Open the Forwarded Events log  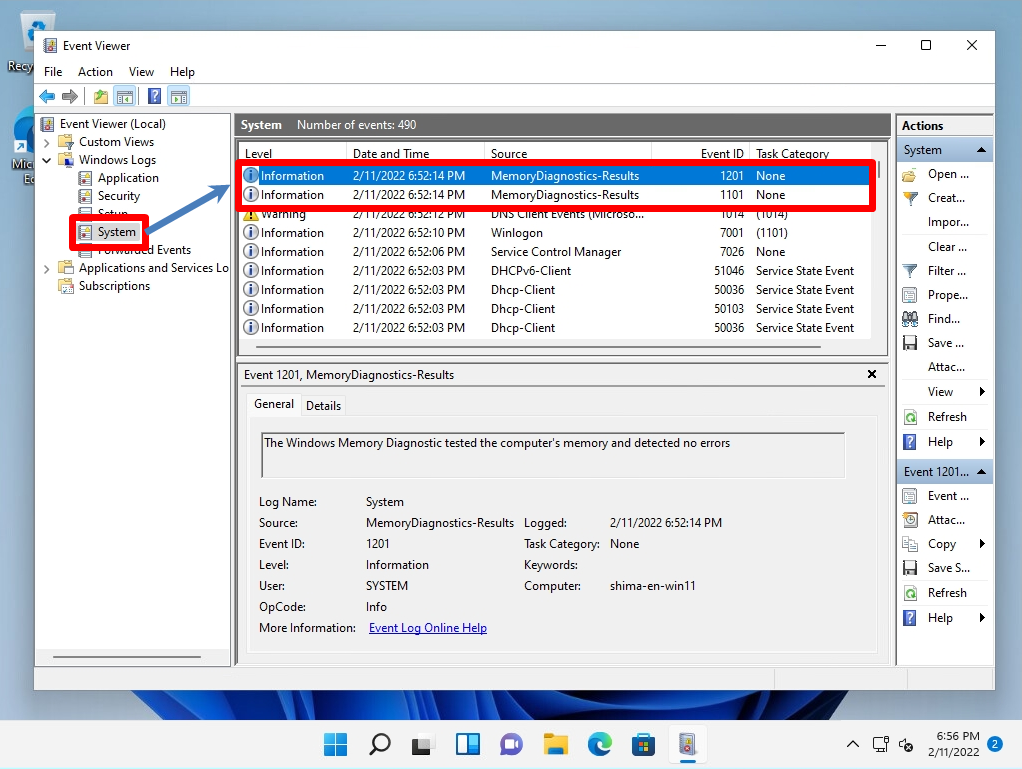point(144,250)
